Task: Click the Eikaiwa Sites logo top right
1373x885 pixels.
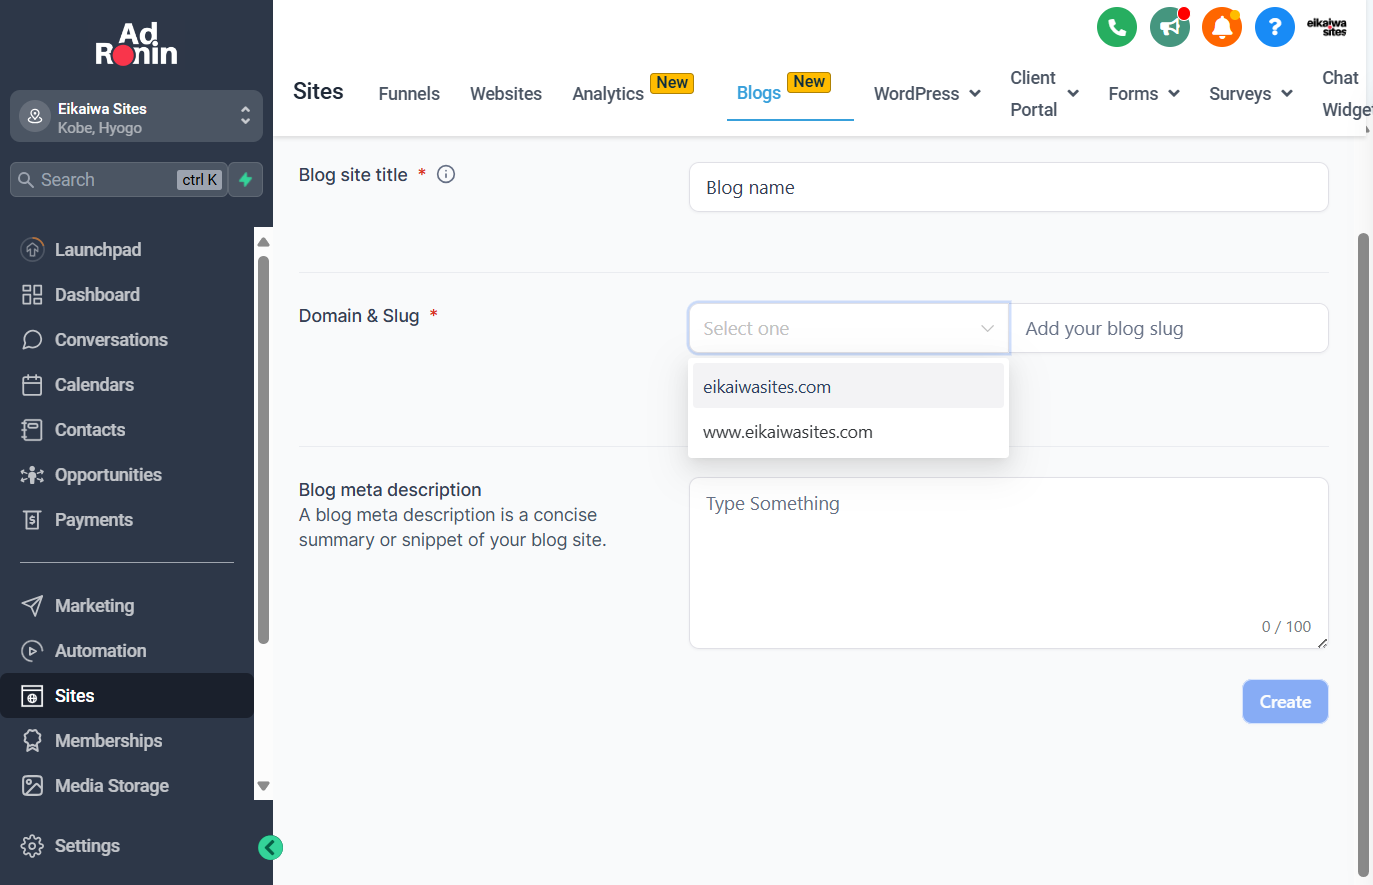Action: pyautogui.click(x=1327, y=27)
